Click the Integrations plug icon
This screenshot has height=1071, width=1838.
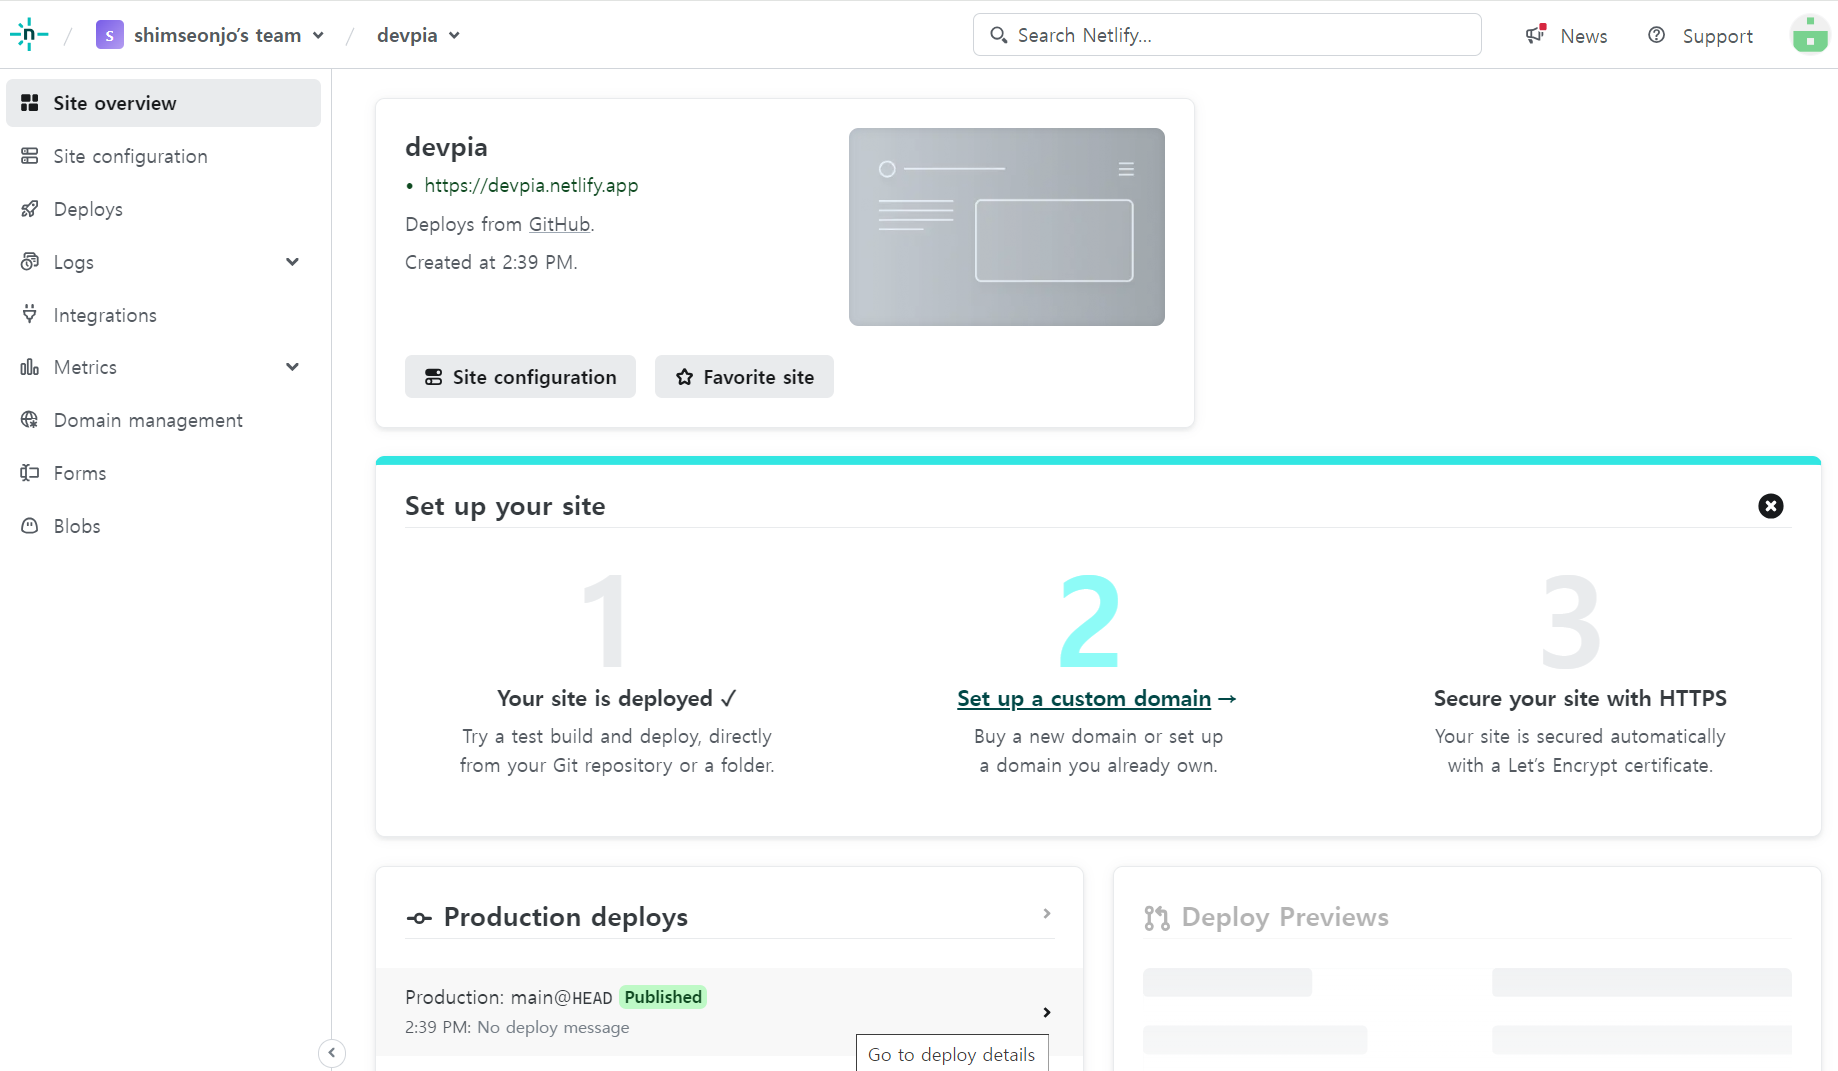30,315
